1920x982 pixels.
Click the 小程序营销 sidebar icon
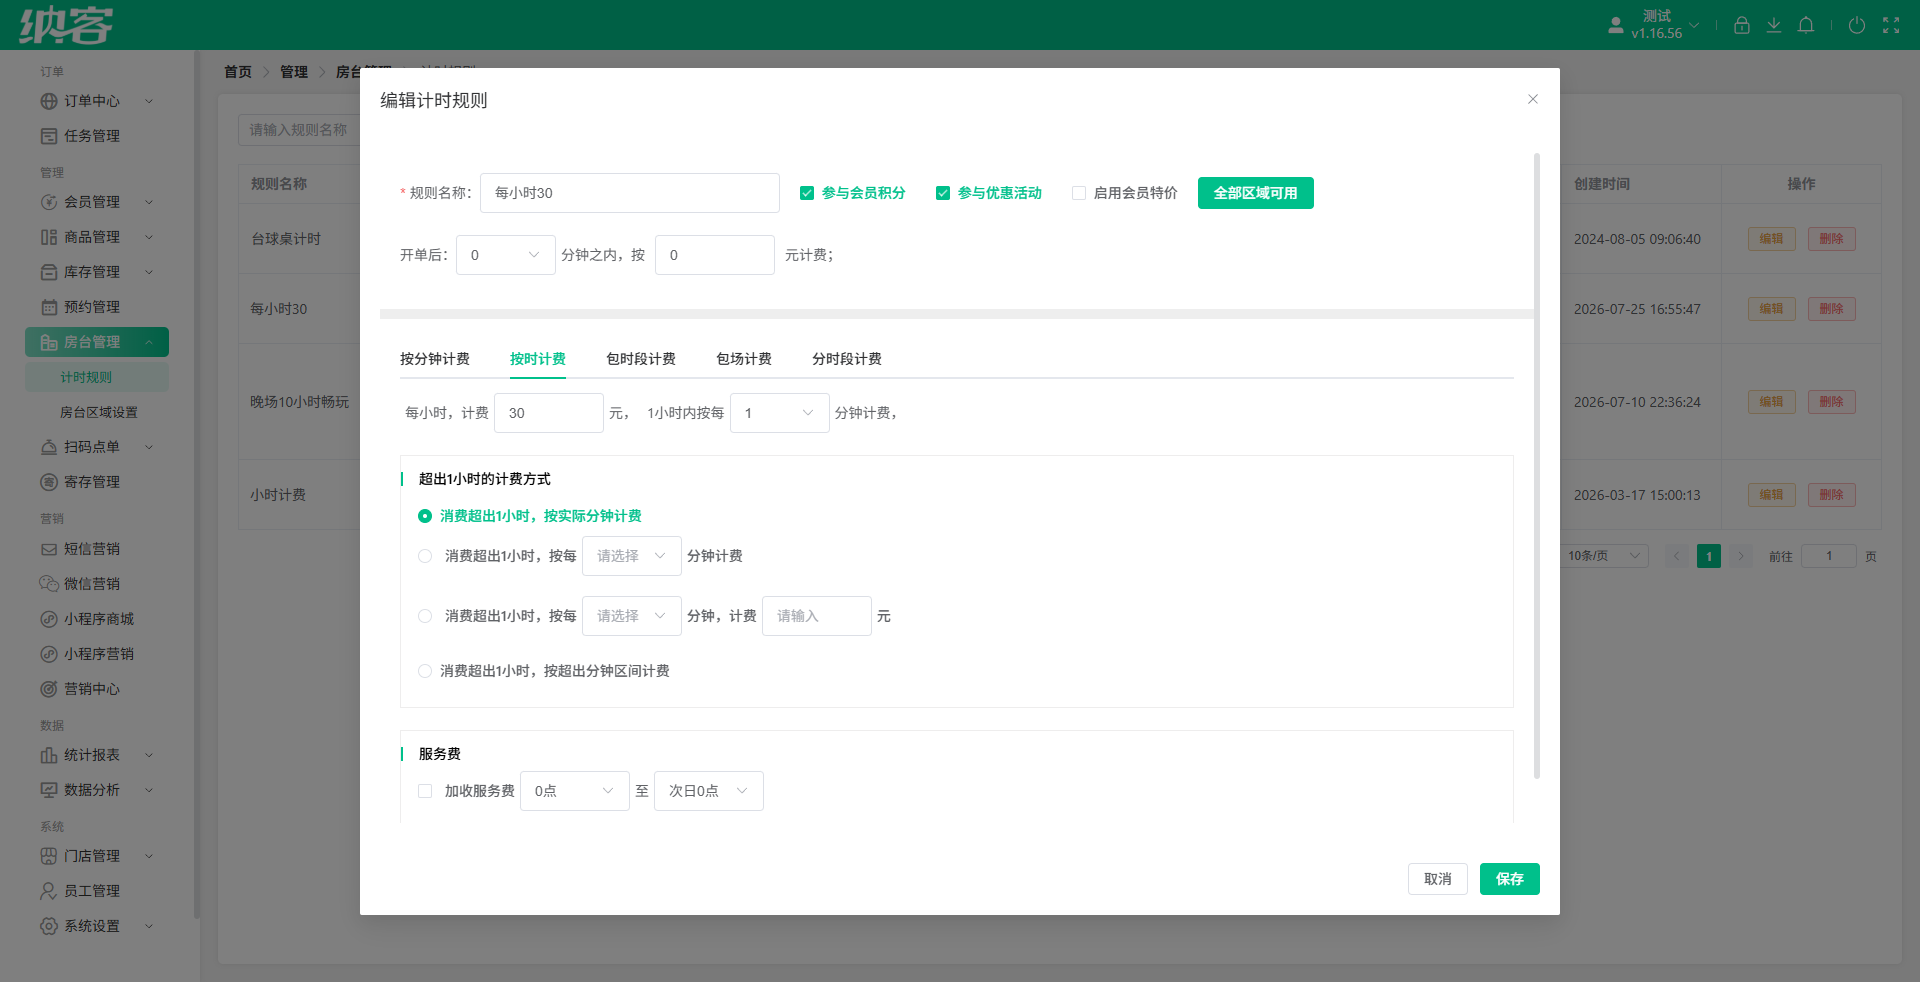point(49,654)
